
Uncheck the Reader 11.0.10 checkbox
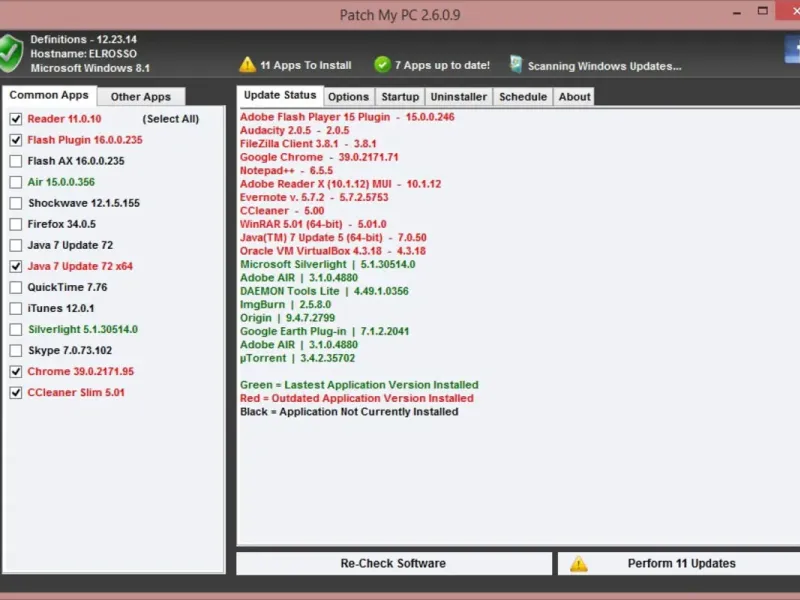(16, 119)
